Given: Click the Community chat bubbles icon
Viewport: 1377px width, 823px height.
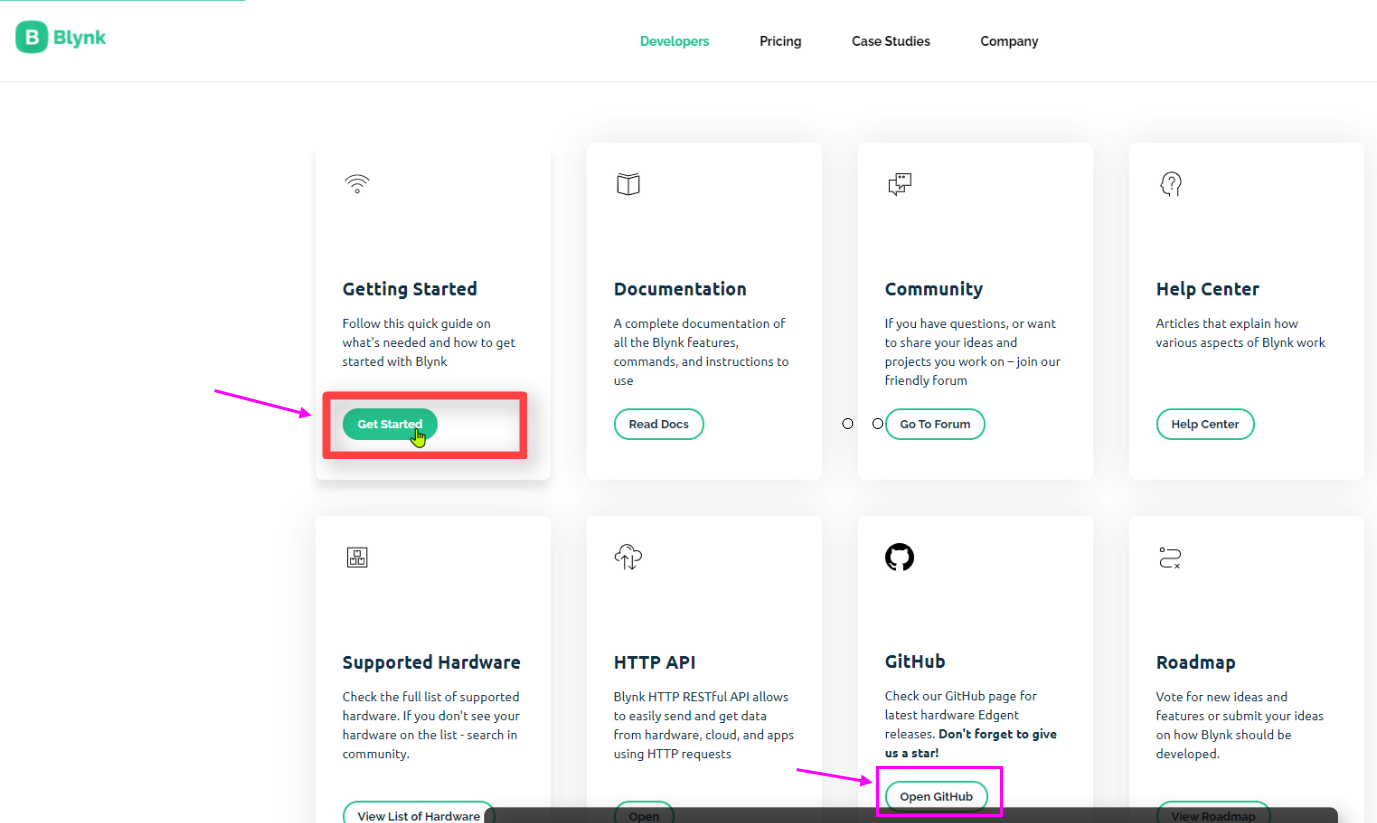Looking at the screenshot, I should [x=900, y=184].
